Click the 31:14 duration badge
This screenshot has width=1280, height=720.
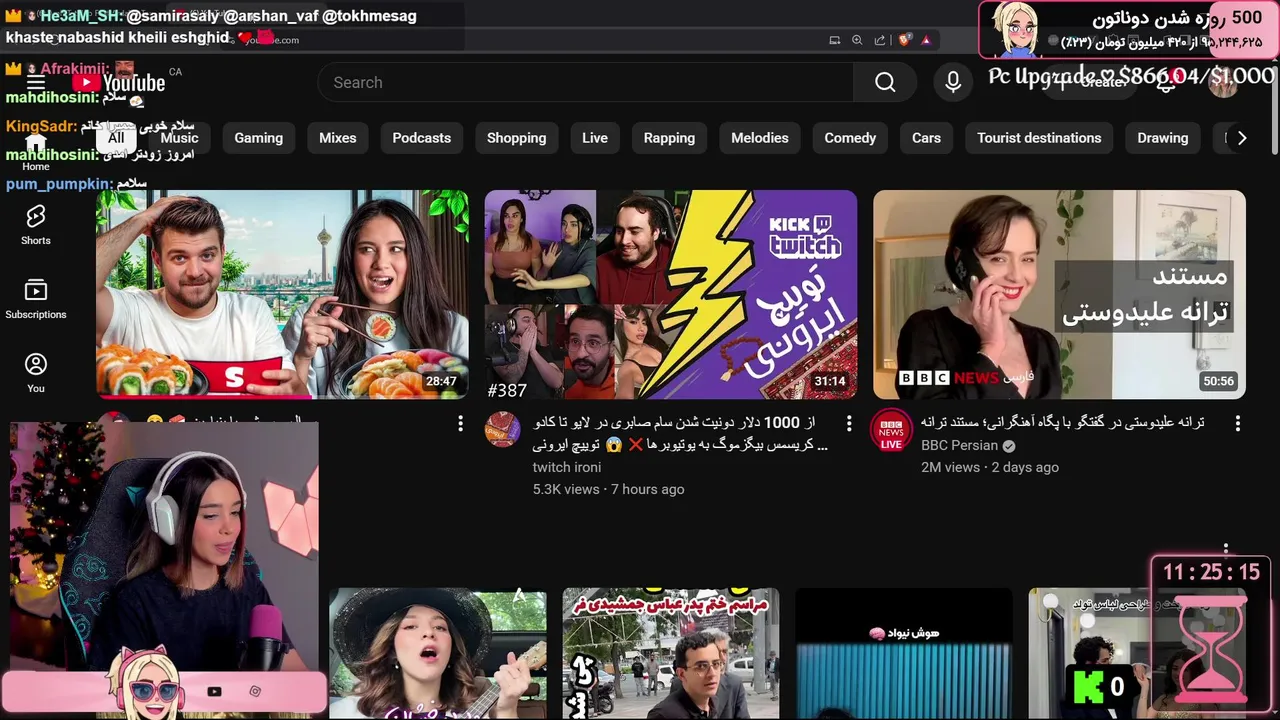(829, 381)
